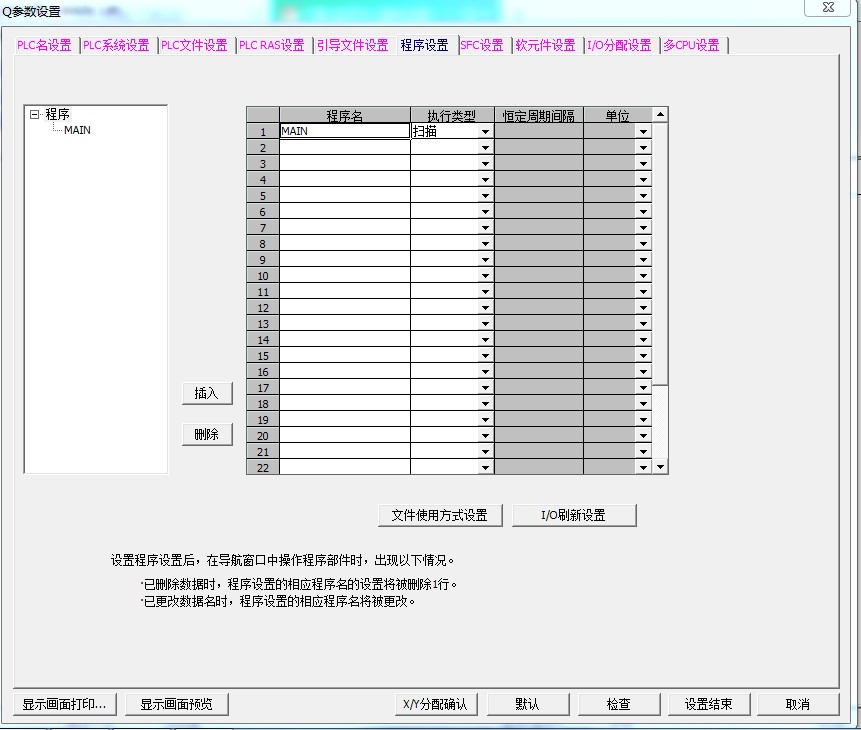This screenshot has width=861, height=730.
Task: Click the 程序名 cell in row 5
Action: 344,195
